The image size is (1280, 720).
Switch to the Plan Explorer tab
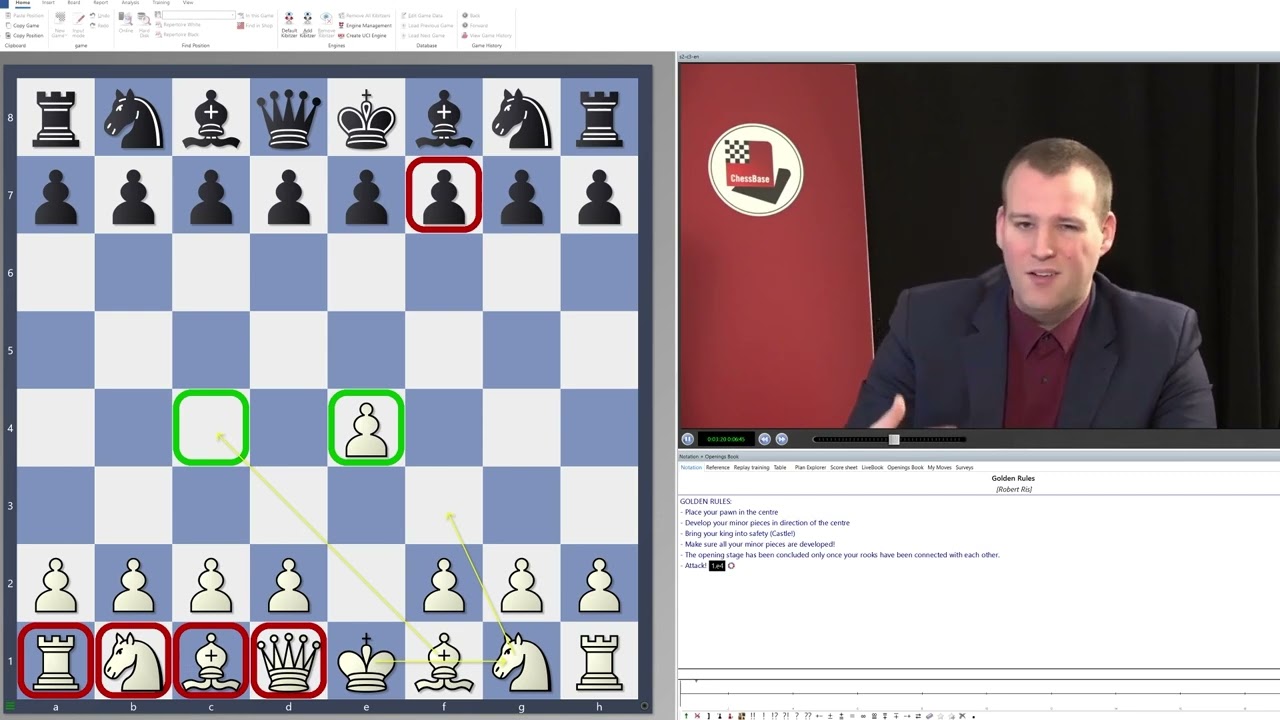point(810,467)
